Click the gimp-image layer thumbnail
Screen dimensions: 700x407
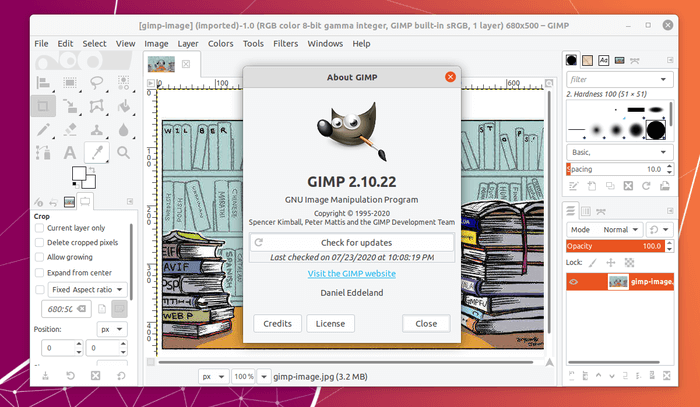click(618, 282)
